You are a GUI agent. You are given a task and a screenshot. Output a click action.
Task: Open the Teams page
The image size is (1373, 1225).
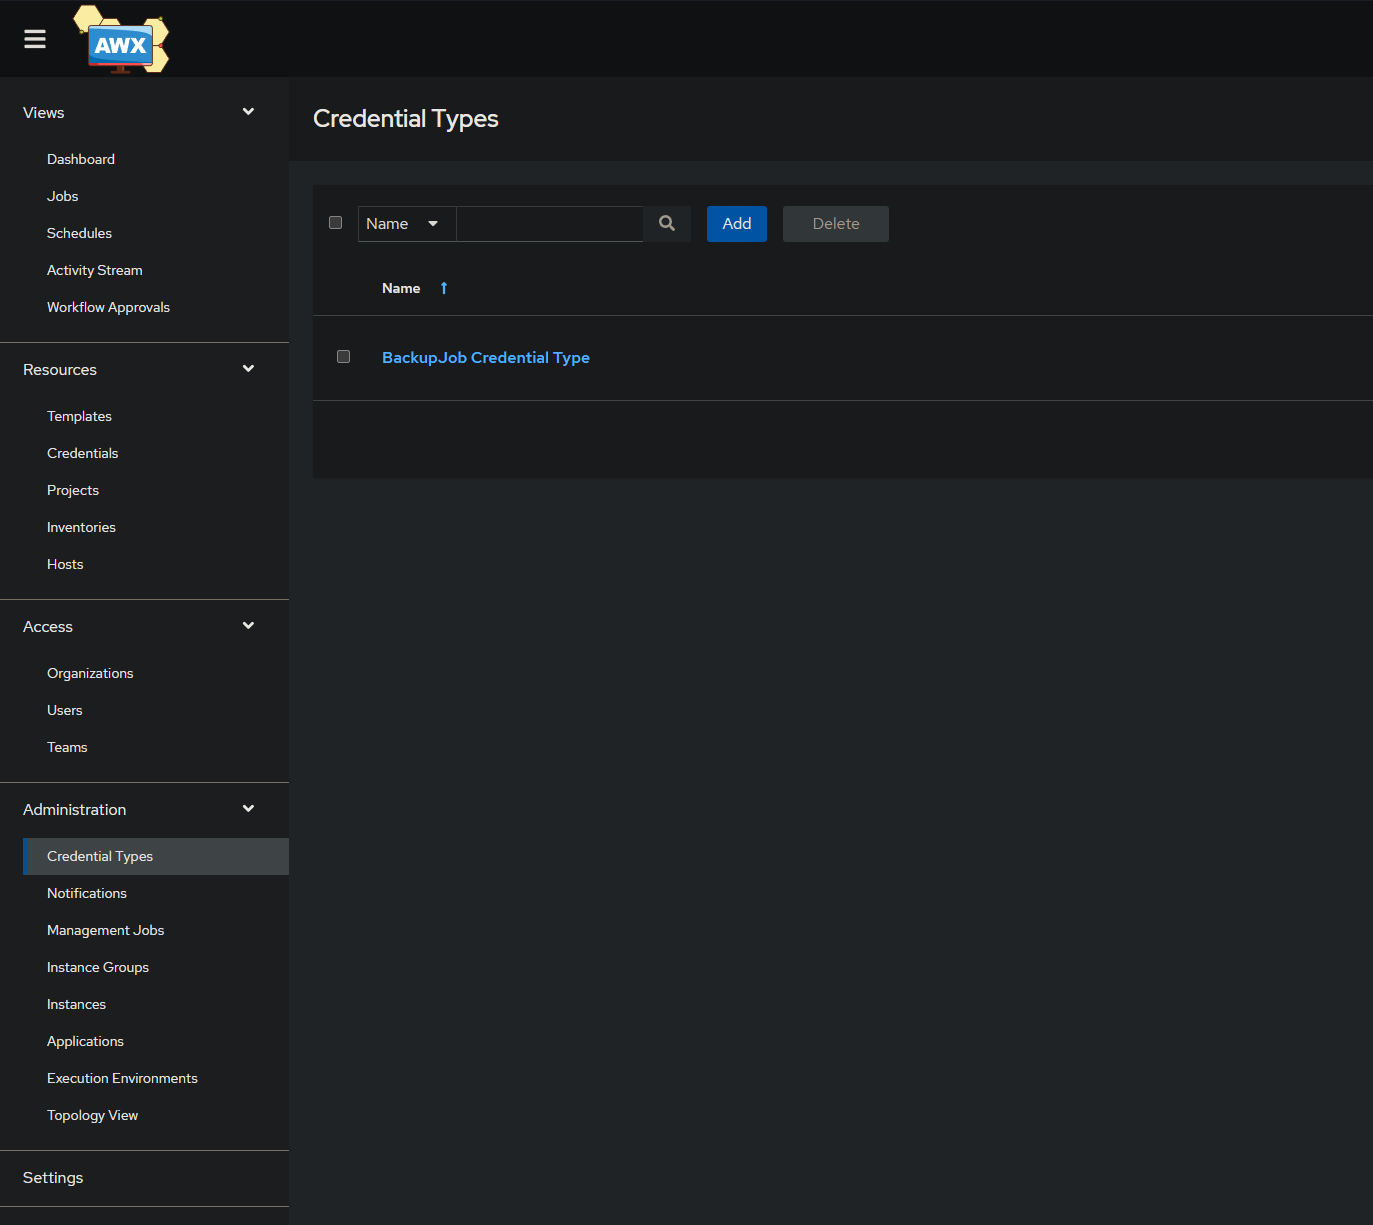(x=68, y=747)
